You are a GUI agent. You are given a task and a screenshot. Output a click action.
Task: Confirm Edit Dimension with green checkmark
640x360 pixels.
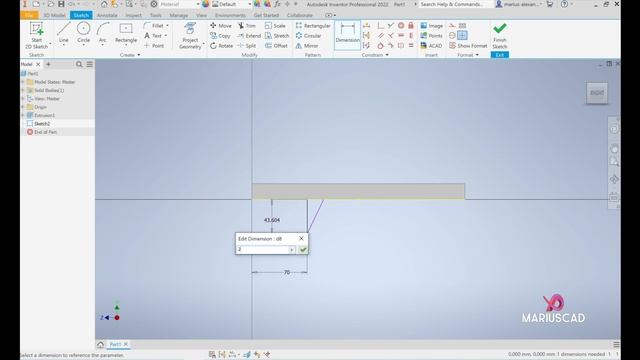303,249
